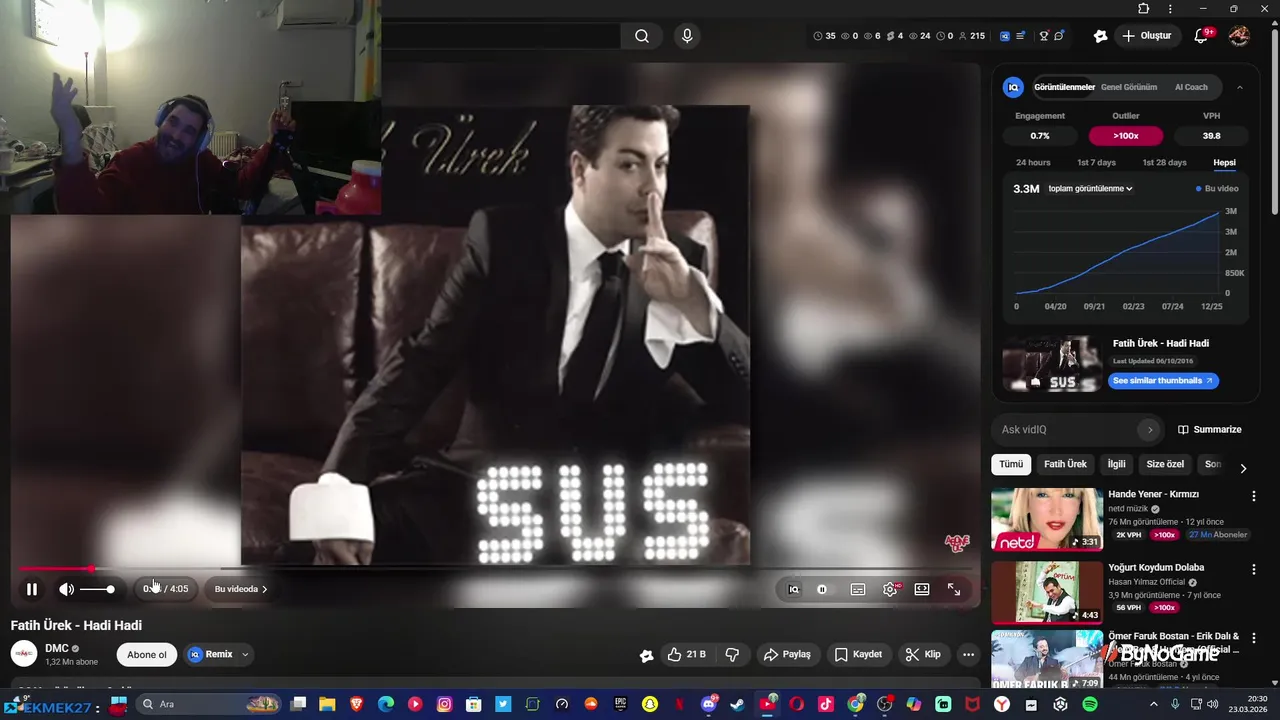Switch to Genel Görünüm tab
Screen dimensions: 1280x720
pyautogui.click(x=1128, y=87)
